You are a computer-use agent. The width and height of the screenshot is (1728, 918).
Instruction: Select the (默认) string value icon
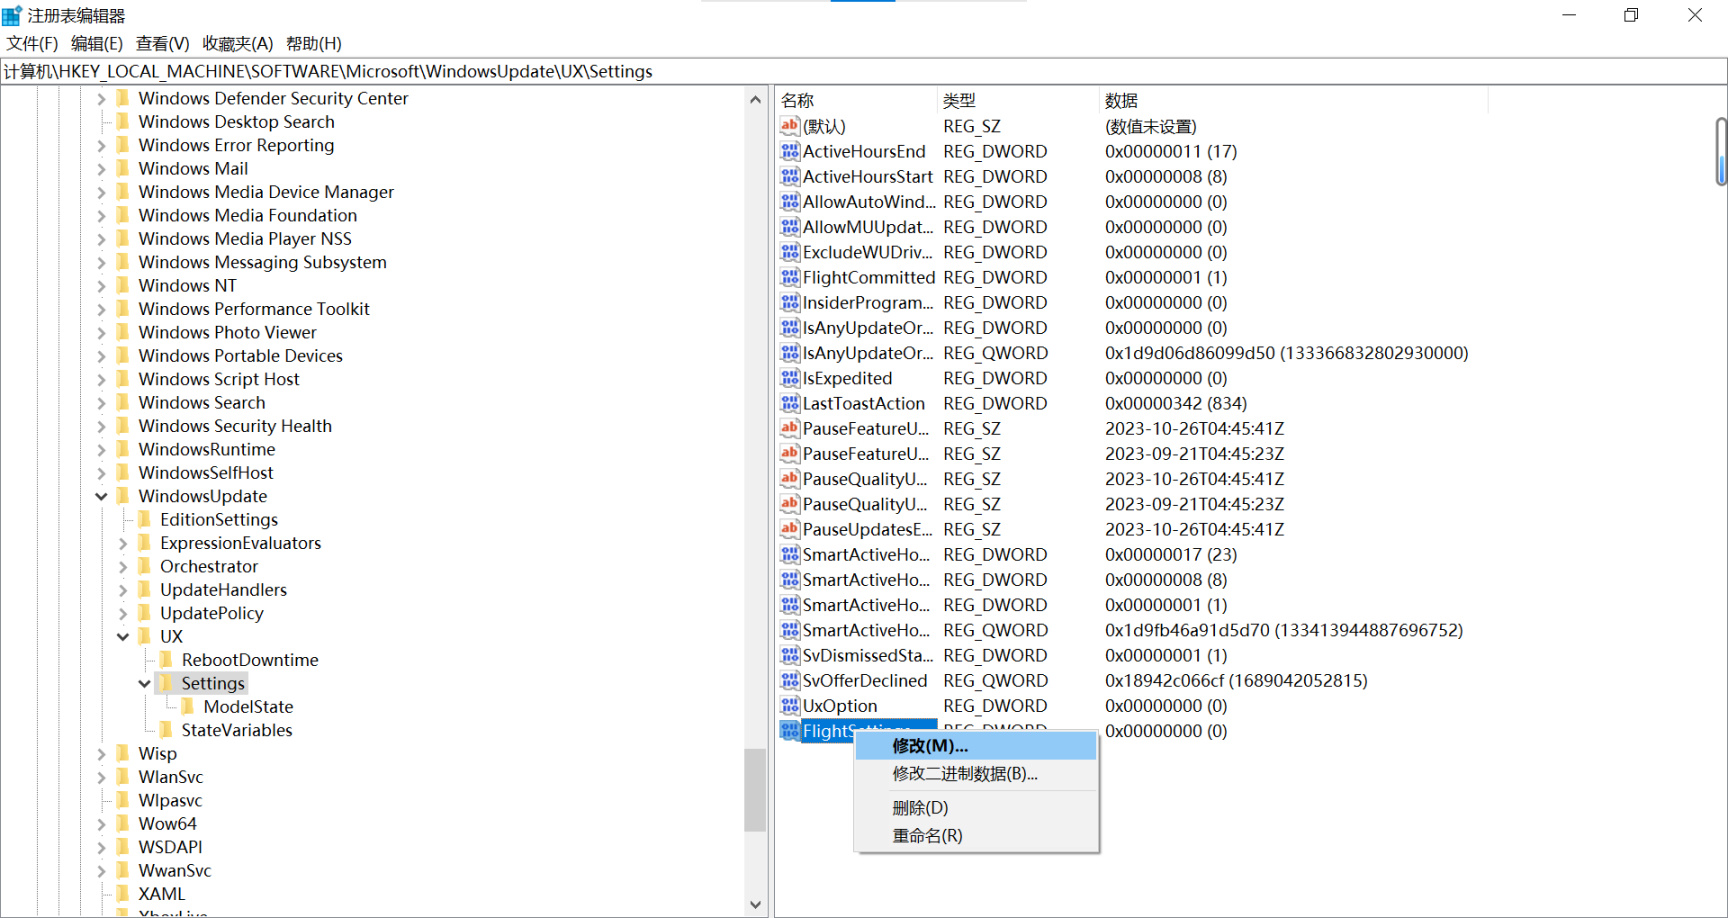(790, 126)
